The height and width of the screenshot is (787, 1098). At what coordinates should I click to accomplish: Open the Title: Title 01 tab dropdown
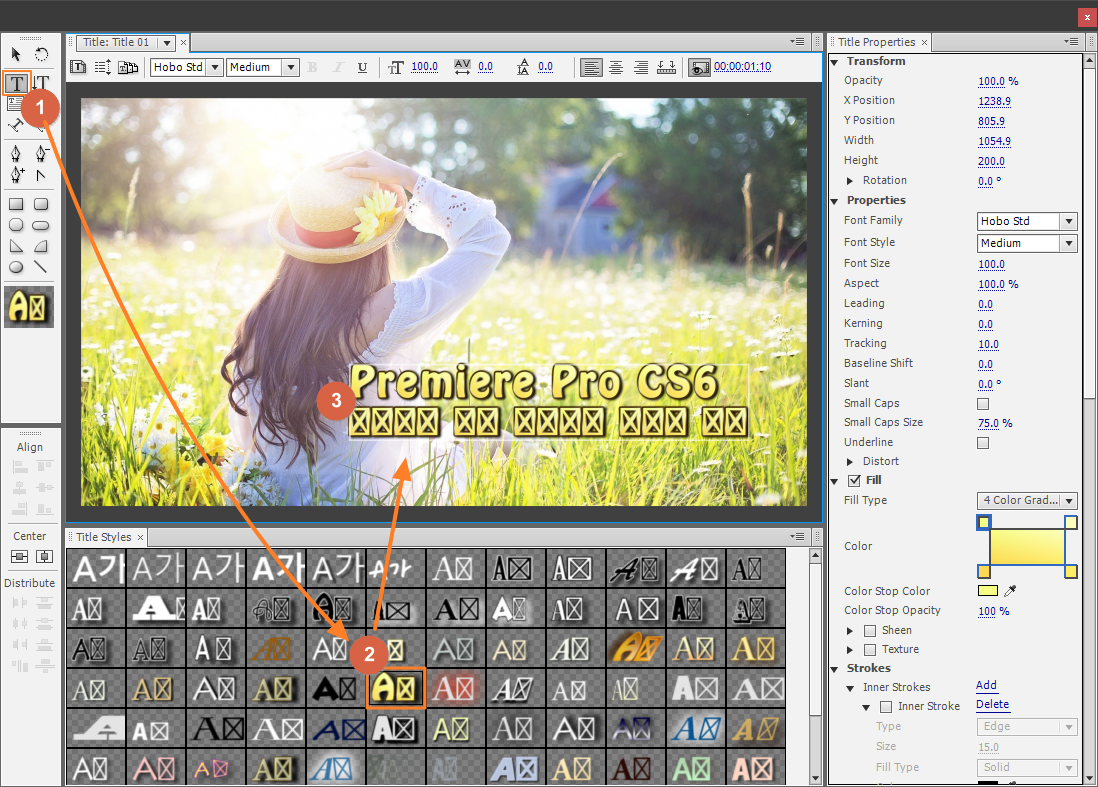point(167,43)
